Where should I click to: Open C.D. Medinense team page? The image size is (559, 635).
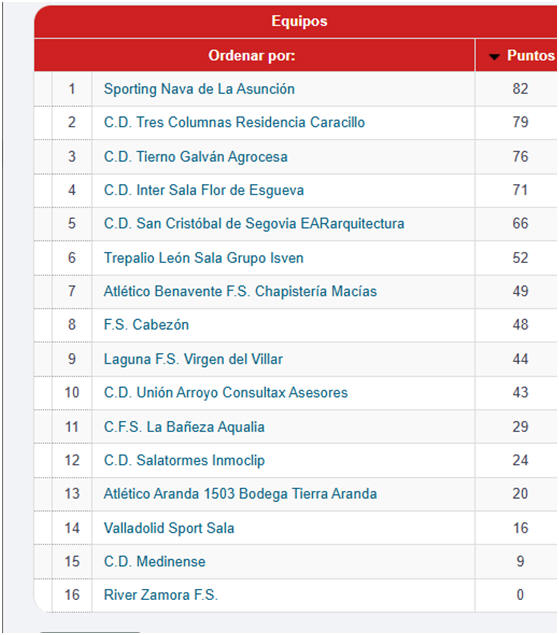[154, 562]
